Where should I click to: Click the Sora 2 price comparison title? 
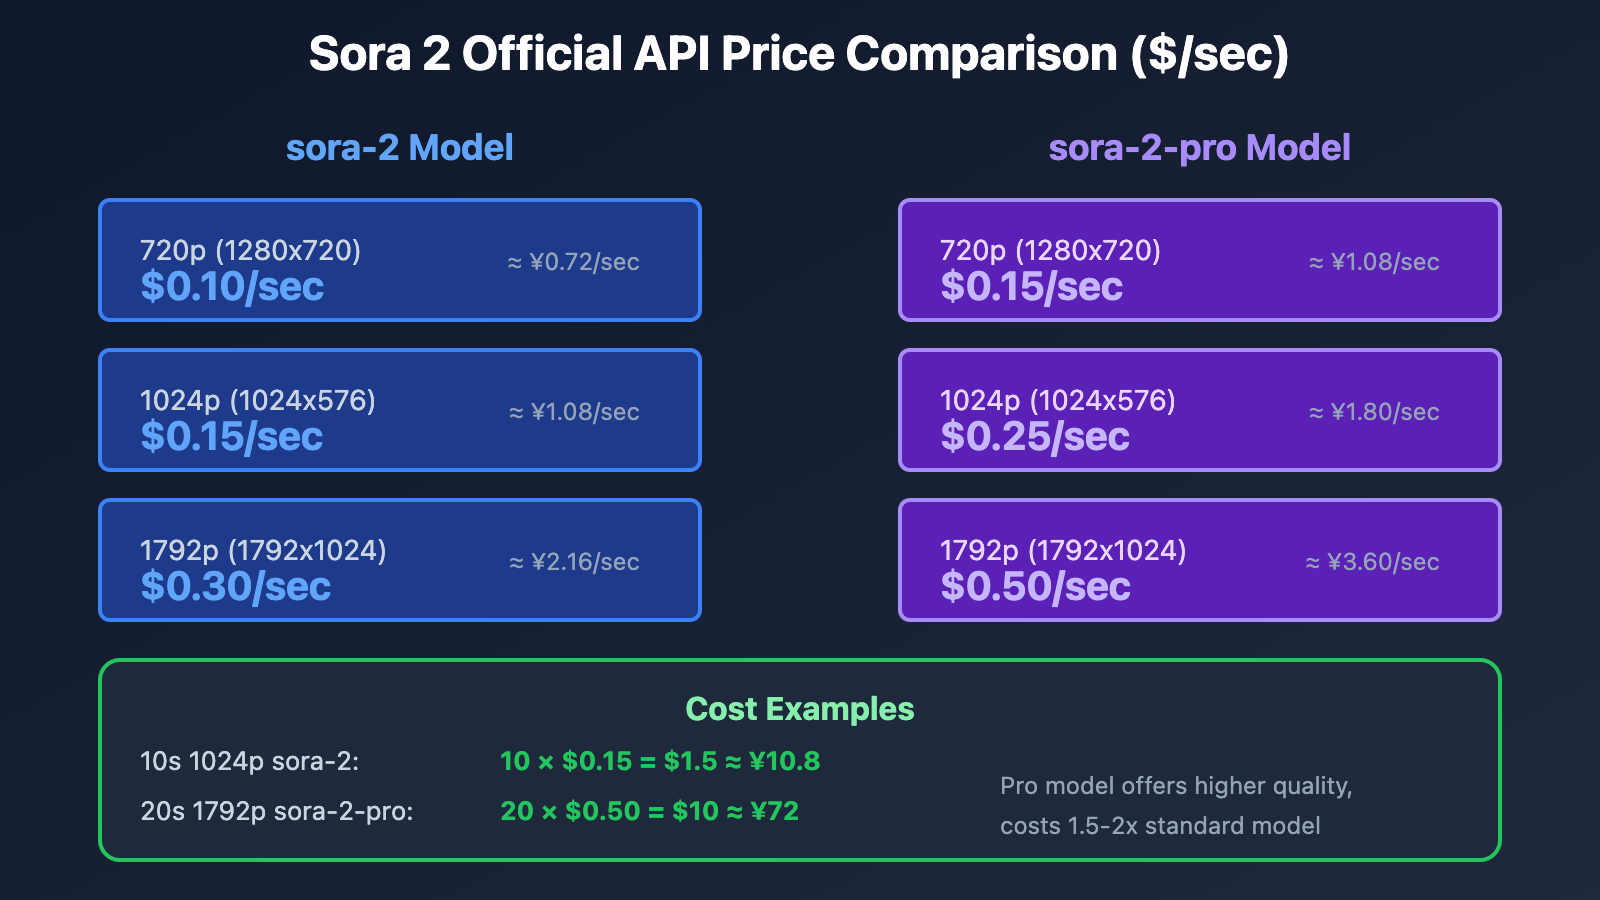[x=798, y=54]
